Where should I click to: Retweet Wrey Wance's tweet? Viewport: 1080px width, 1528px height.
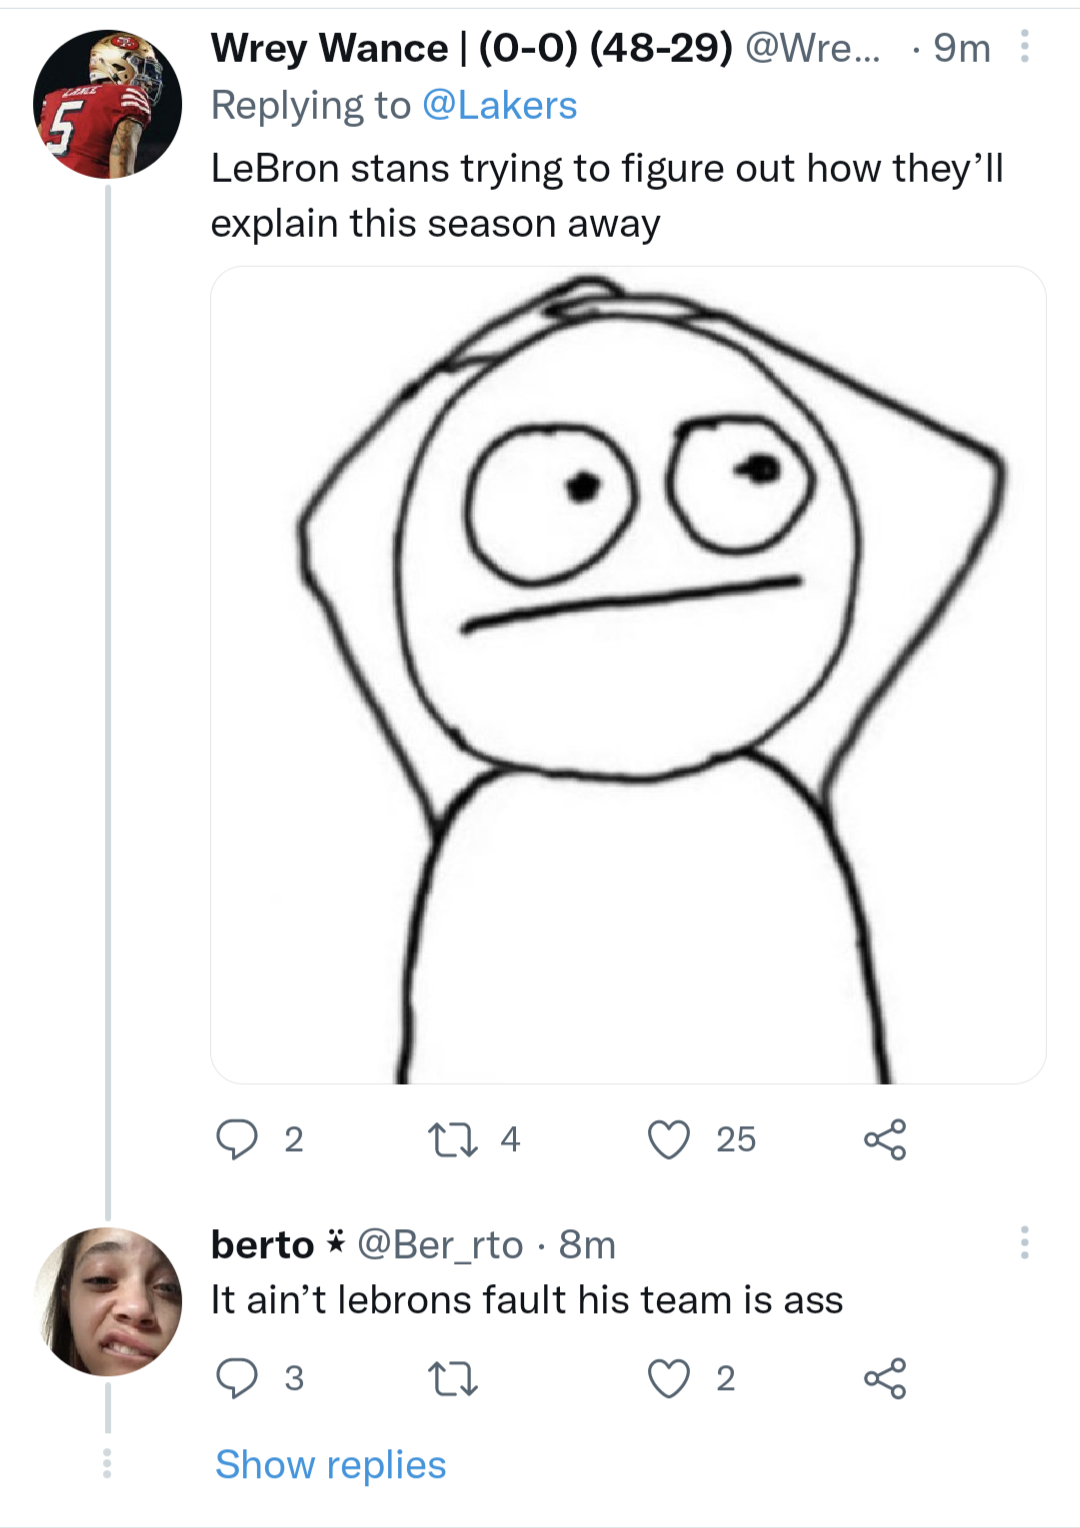point(452,1139)
